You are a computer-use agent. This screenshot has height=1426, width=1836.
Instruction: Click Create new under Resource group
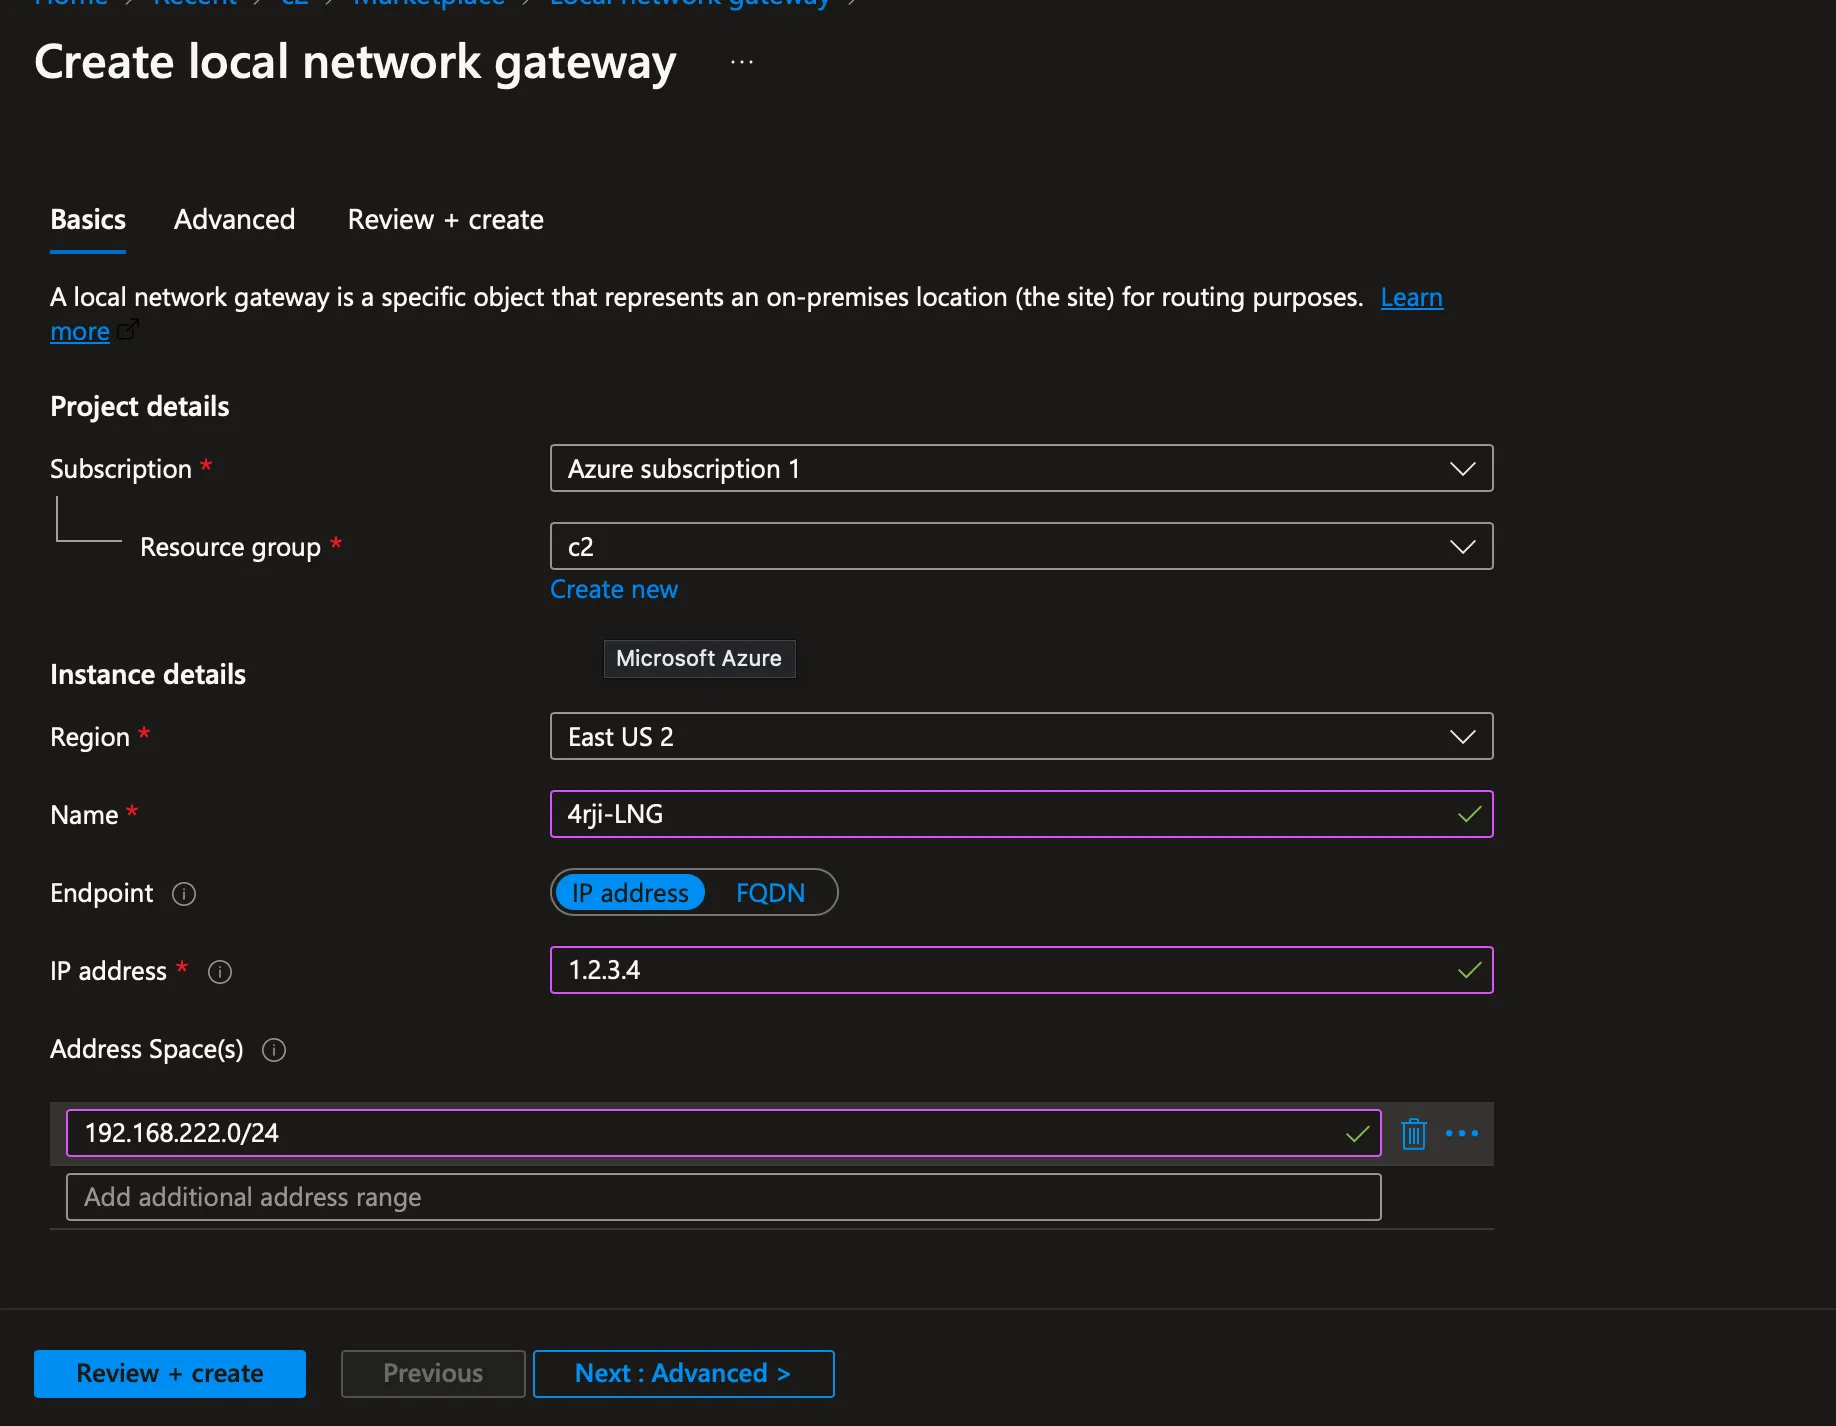[x=613, y=589]
